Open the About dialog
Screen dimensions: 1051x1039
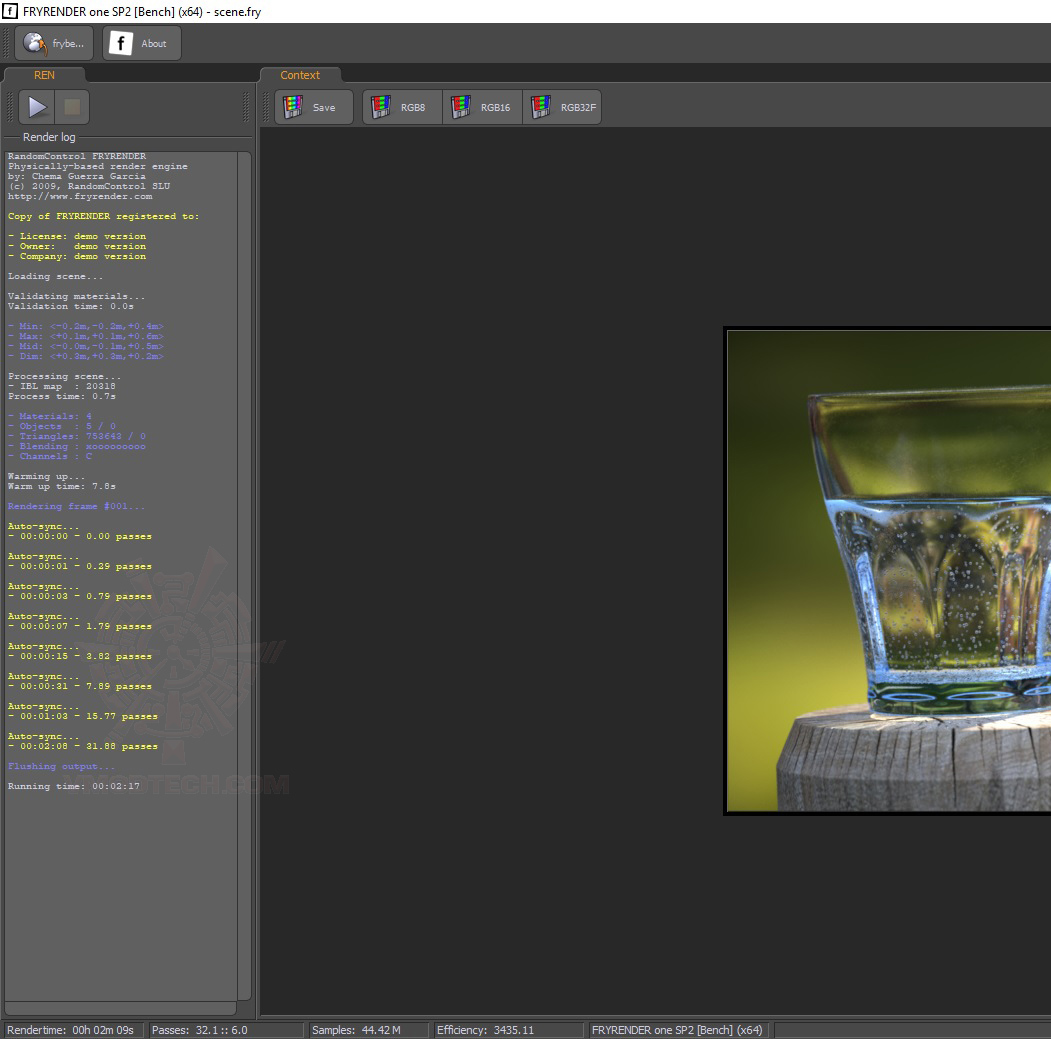(141, 44)
